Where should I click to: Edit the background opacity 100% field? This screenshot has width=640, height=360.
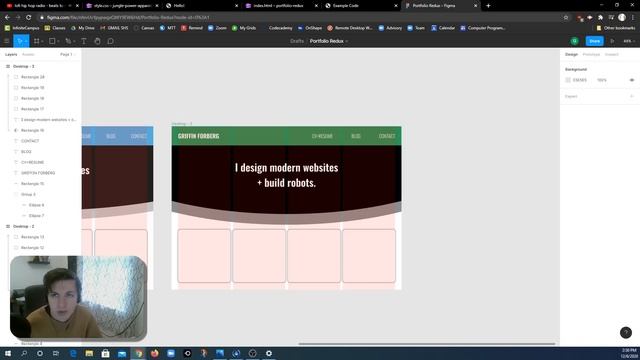click(x=602, y=80)
